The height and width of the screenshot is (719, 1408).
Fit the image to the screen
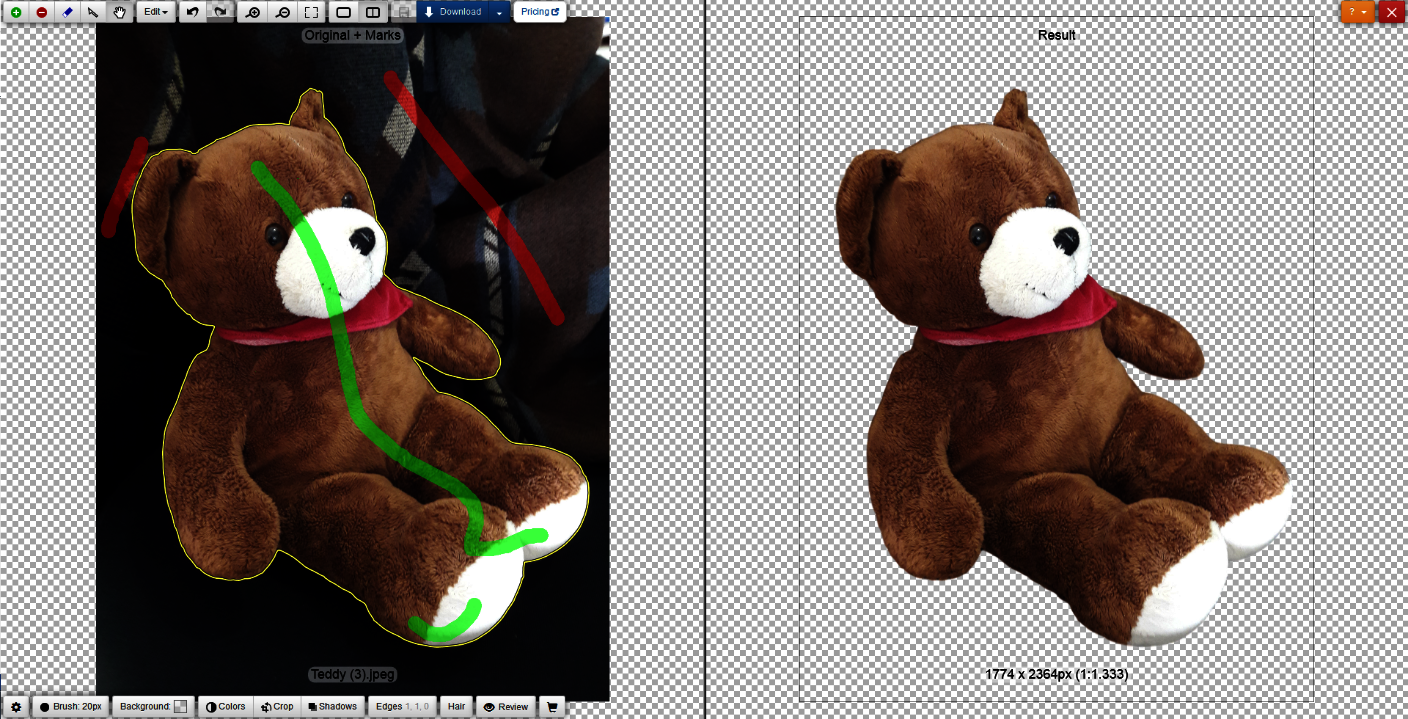pyautogui.click(x=309, y=12)
